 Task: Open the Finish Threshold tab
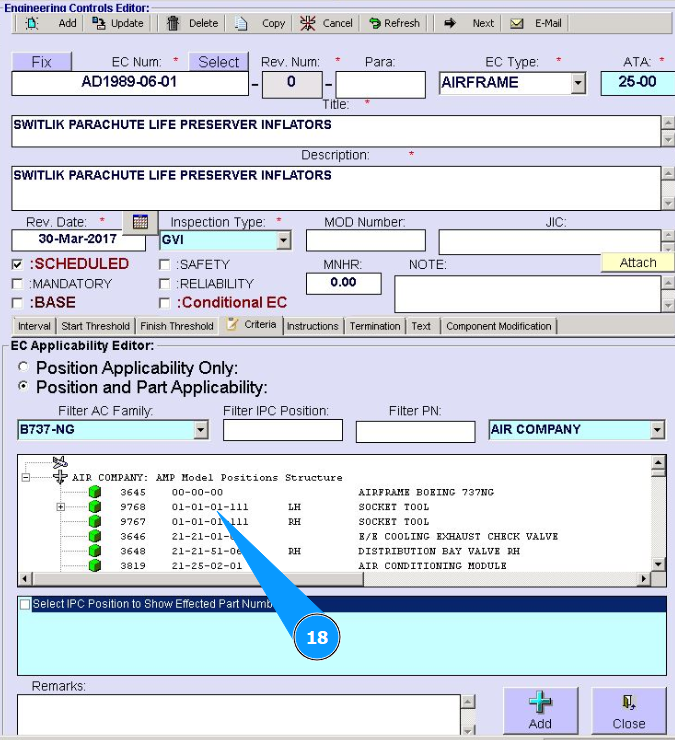point(177,326)
